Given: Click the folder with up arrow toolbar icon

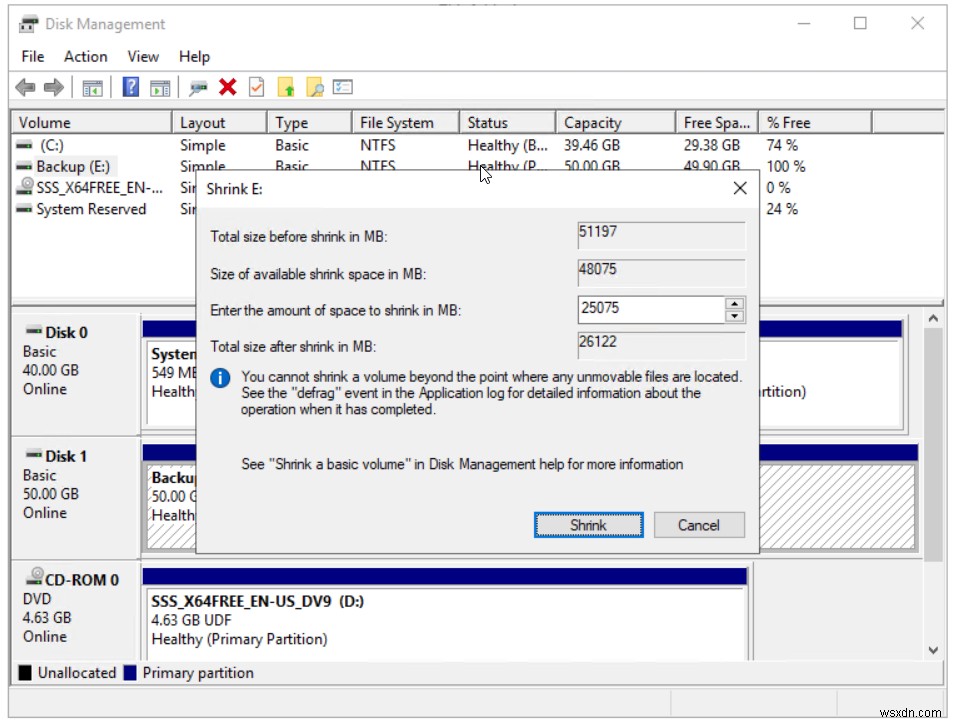Looking at the screenshot, I should tap(287, 87).
